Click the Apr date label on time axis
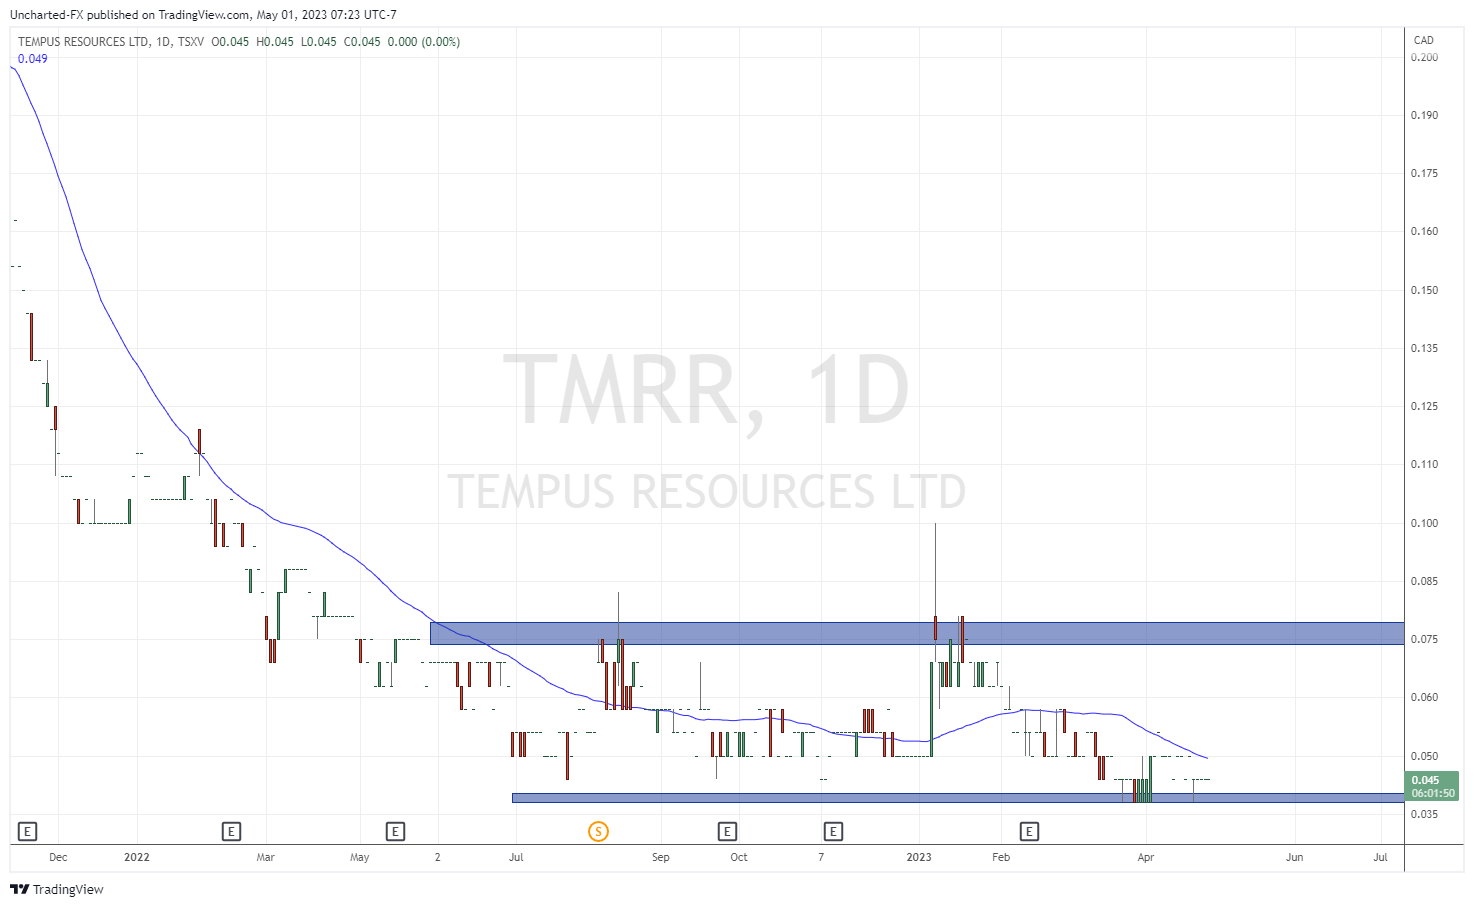The height and width of the screenshot is (907, 1474). 1146,857
